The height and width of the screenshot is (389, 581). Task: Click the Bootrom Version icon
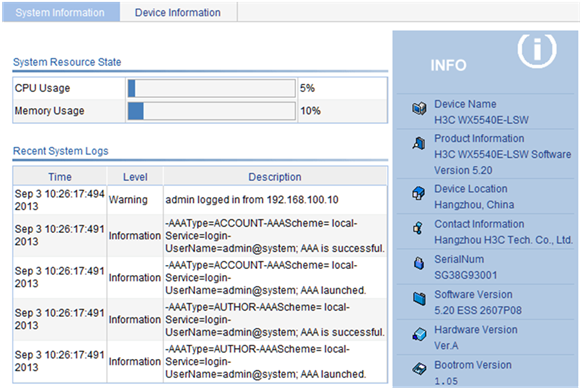point(419,369)
